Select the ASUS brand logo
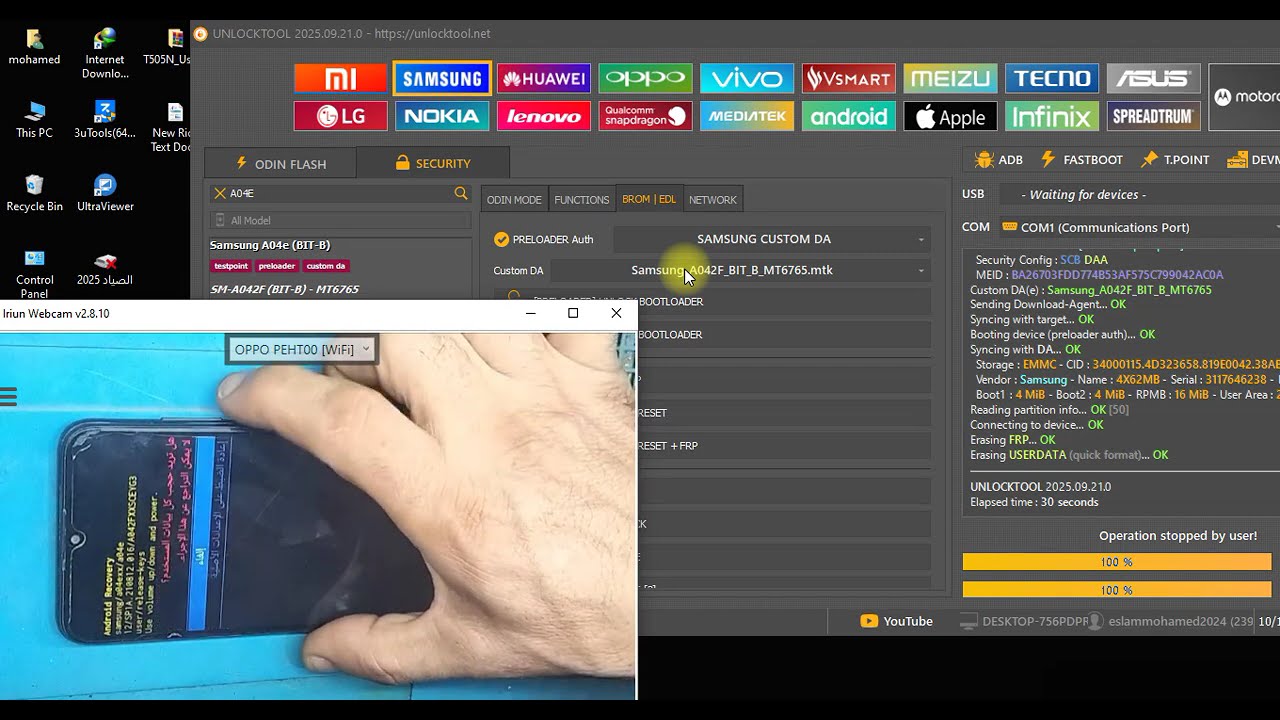The width and height of the screenshot is (1280, 720). click(x=1153, y=78)
